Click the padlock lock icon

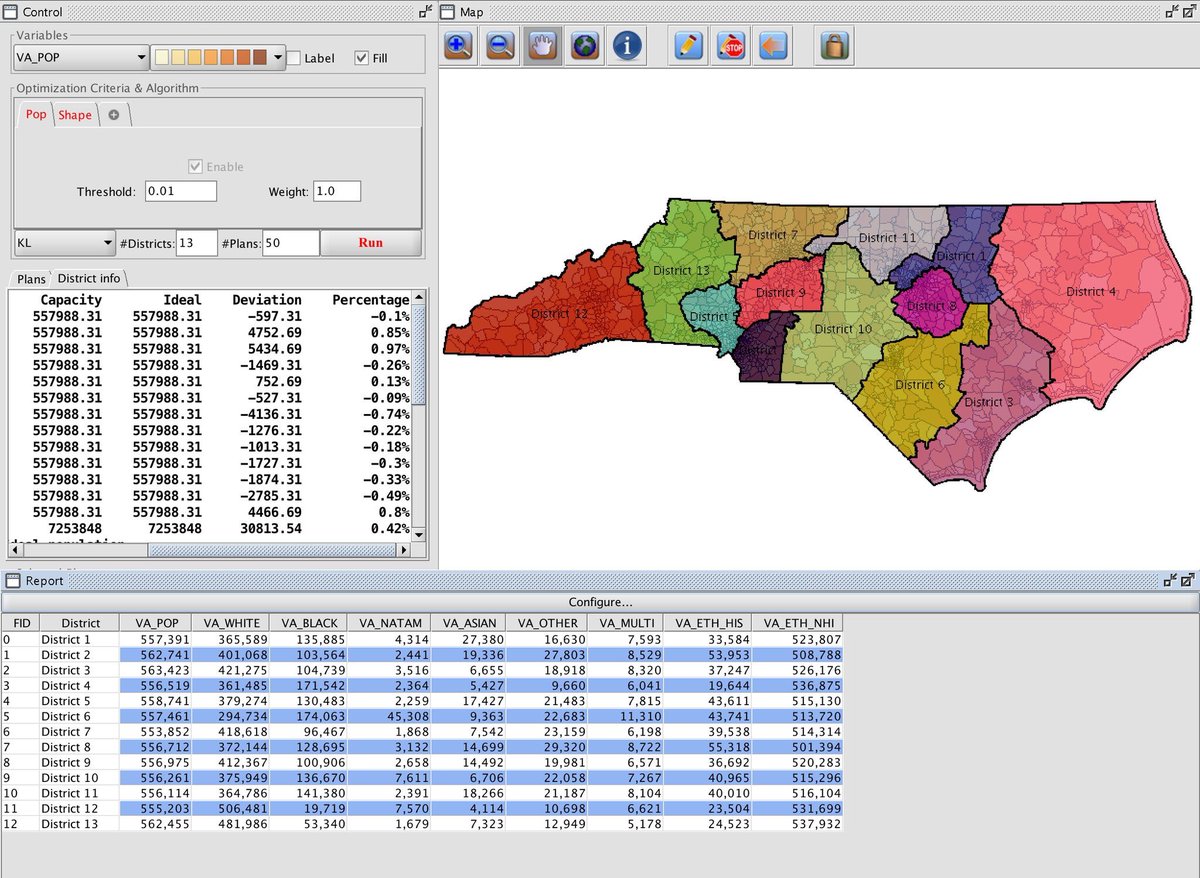834,45
